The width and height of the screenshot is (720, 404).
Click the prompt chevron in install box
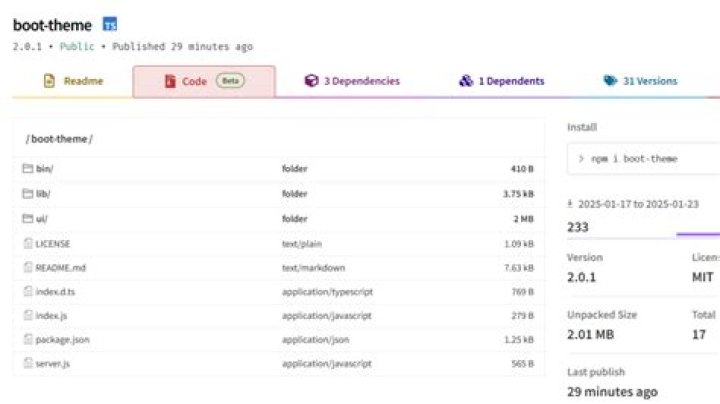[581, 159]
